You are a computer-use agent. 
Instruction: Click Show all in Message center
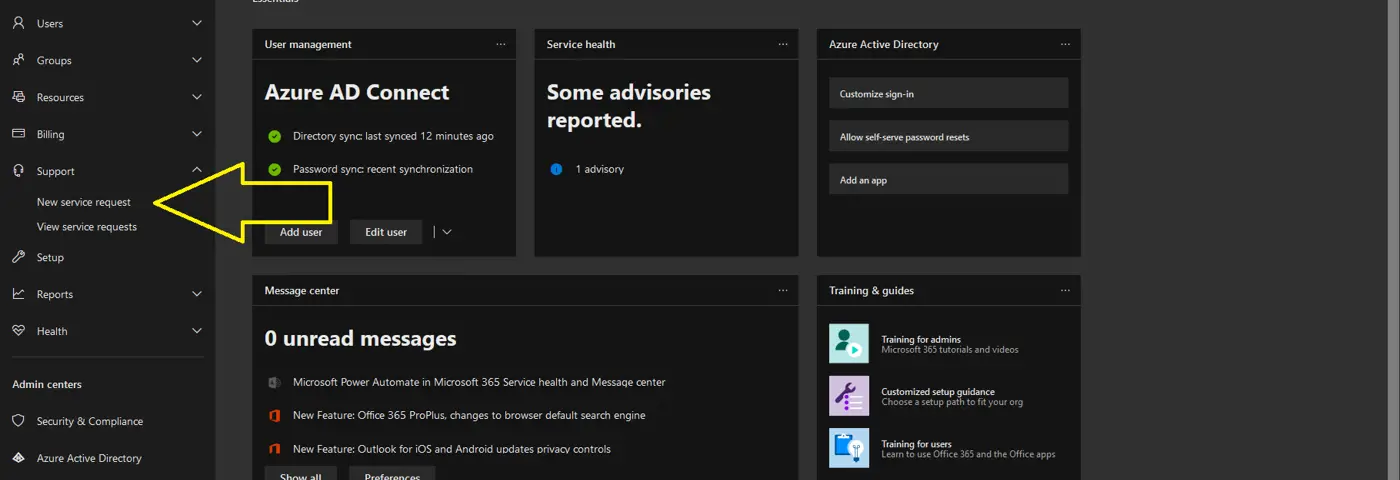pos(301,473)
